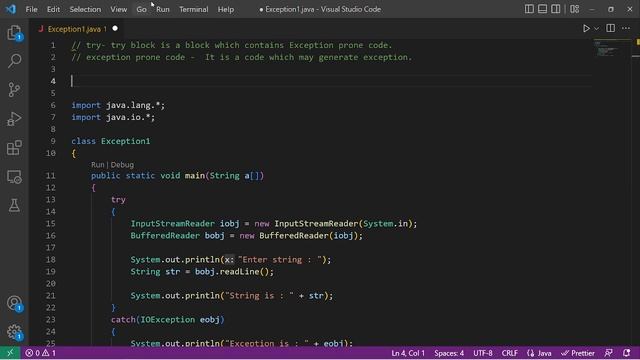Click 'import java.lang.*;' line

point(118,105)
